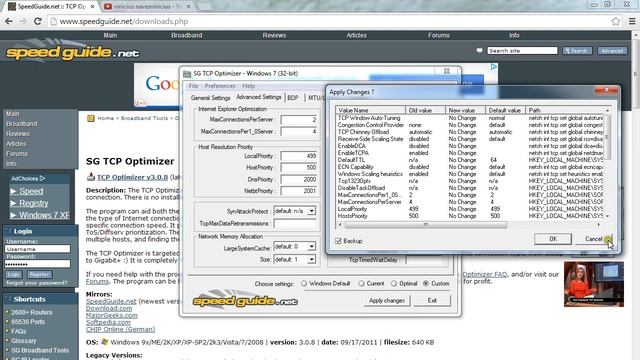This screenshot has width=640, height=360.
Task: Click the Apply changes button
Action: 387,300
